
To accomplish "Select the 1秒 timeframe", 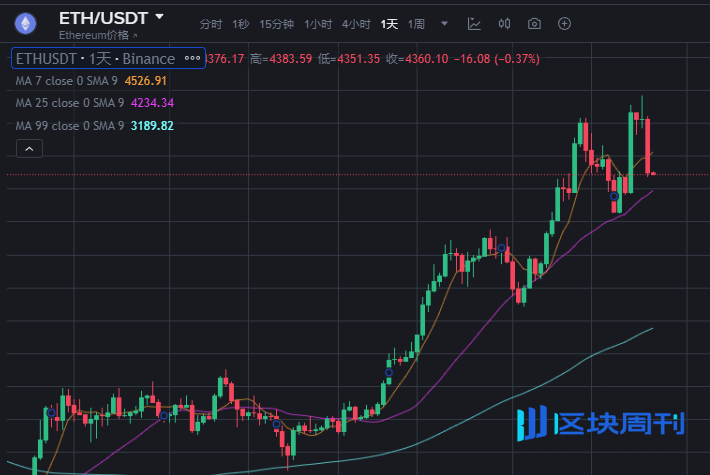I will point(240,24).
